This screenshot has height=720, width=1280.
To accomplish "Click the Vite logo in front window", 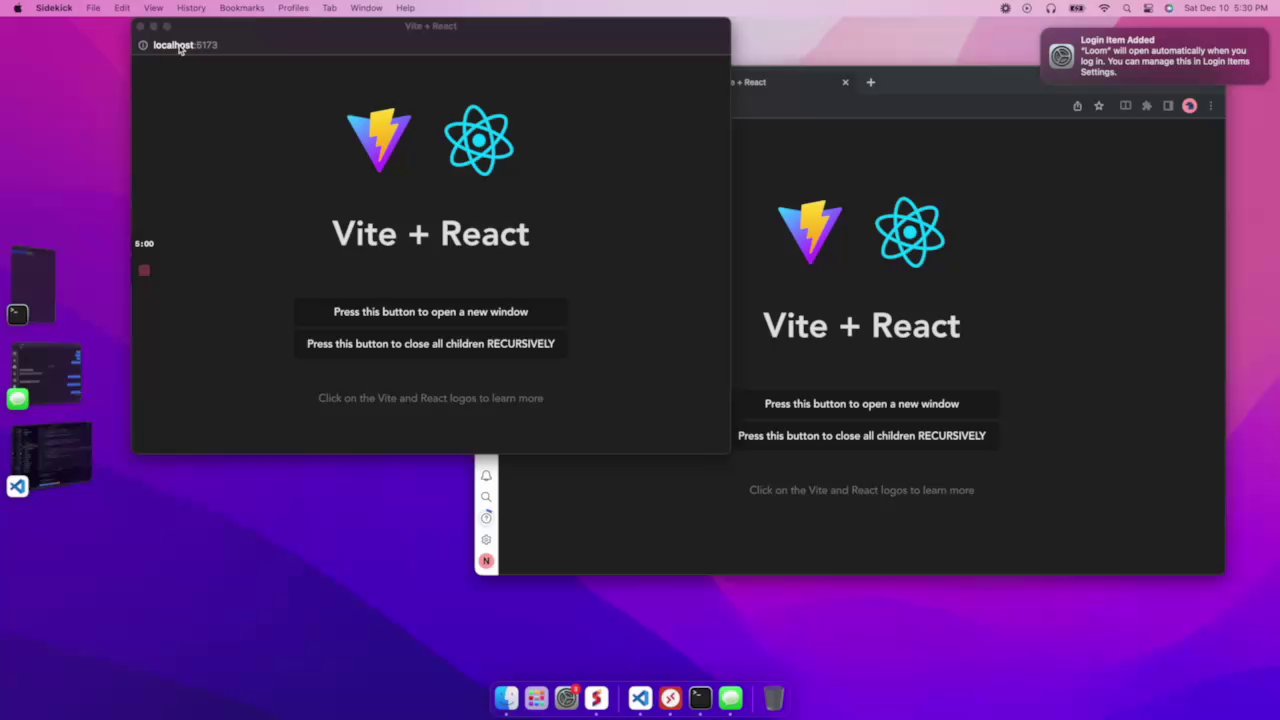I will point(379,141).
